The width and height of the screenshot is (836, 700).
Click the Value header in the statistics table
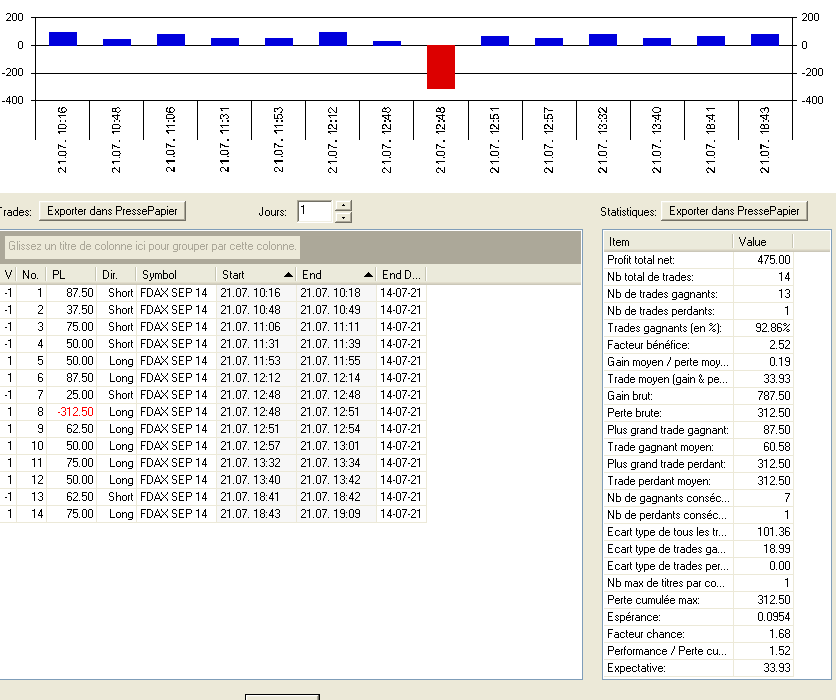click(x=762, y=241)
